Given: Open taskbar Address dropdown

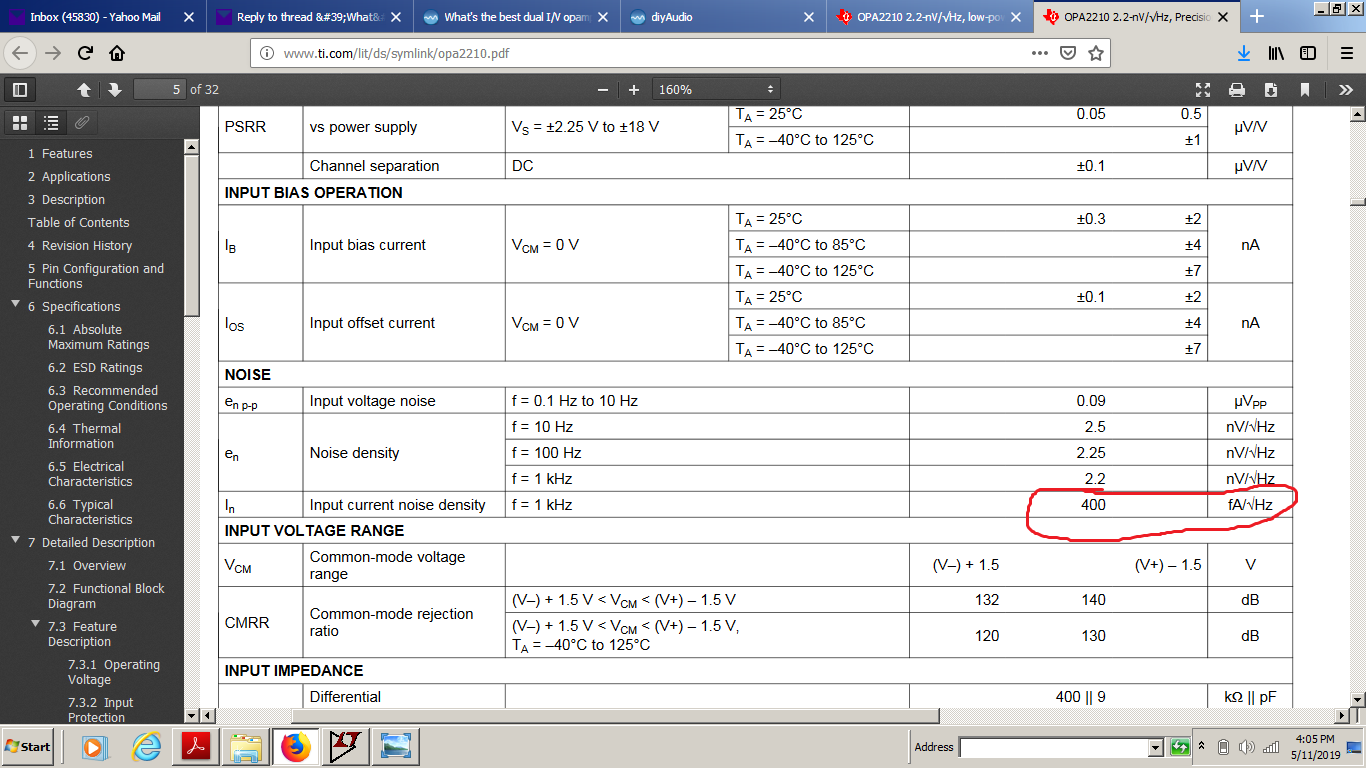Looking at the screenshot, I should point(1156,747).
